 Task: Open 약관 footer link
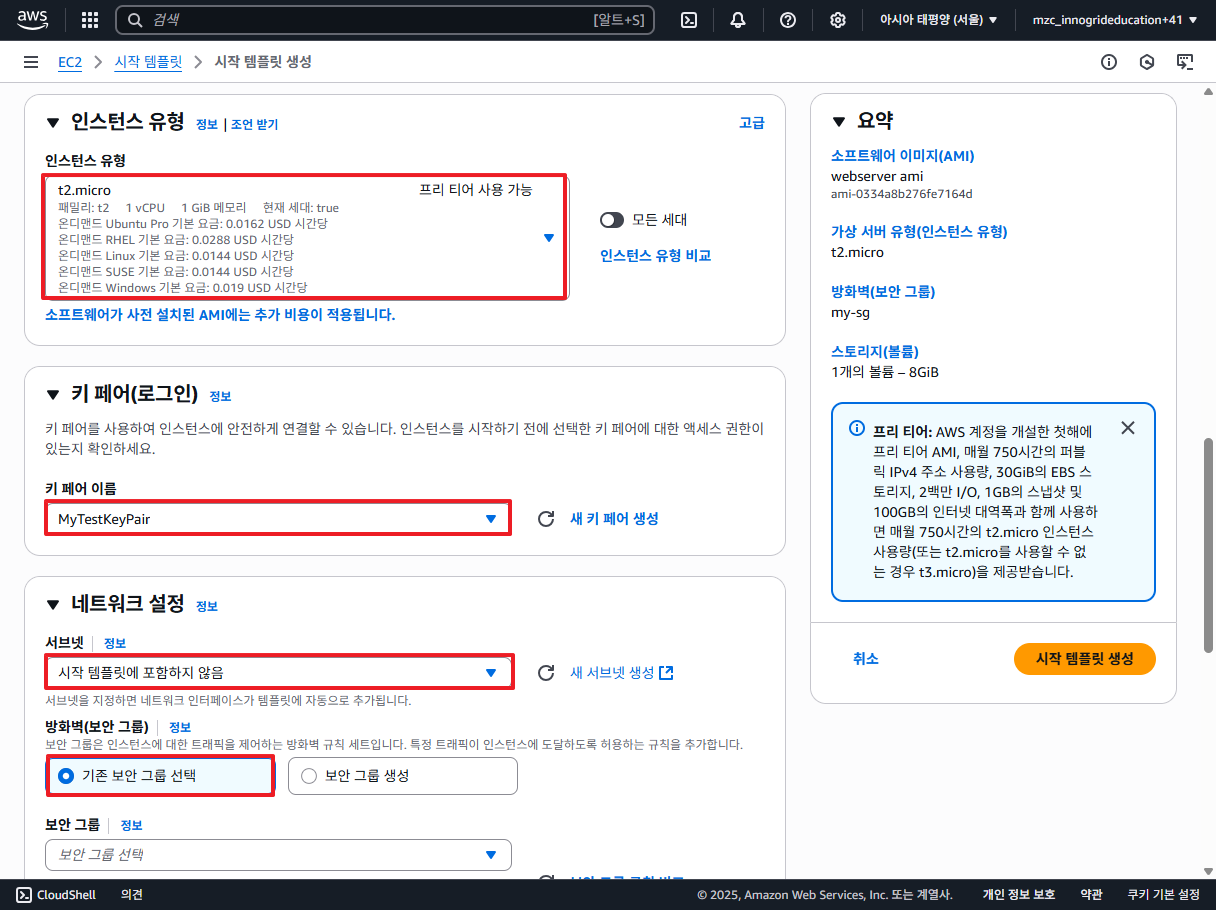[x=1091, y=895]
